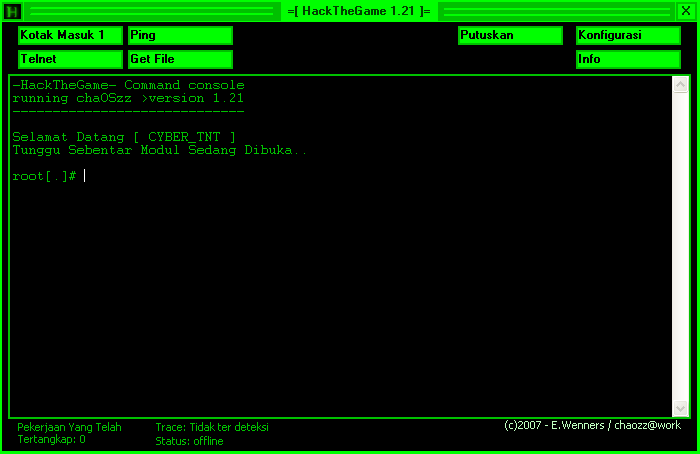Click the console scrollbar track
700x454 pixels.
pos(680,246)
